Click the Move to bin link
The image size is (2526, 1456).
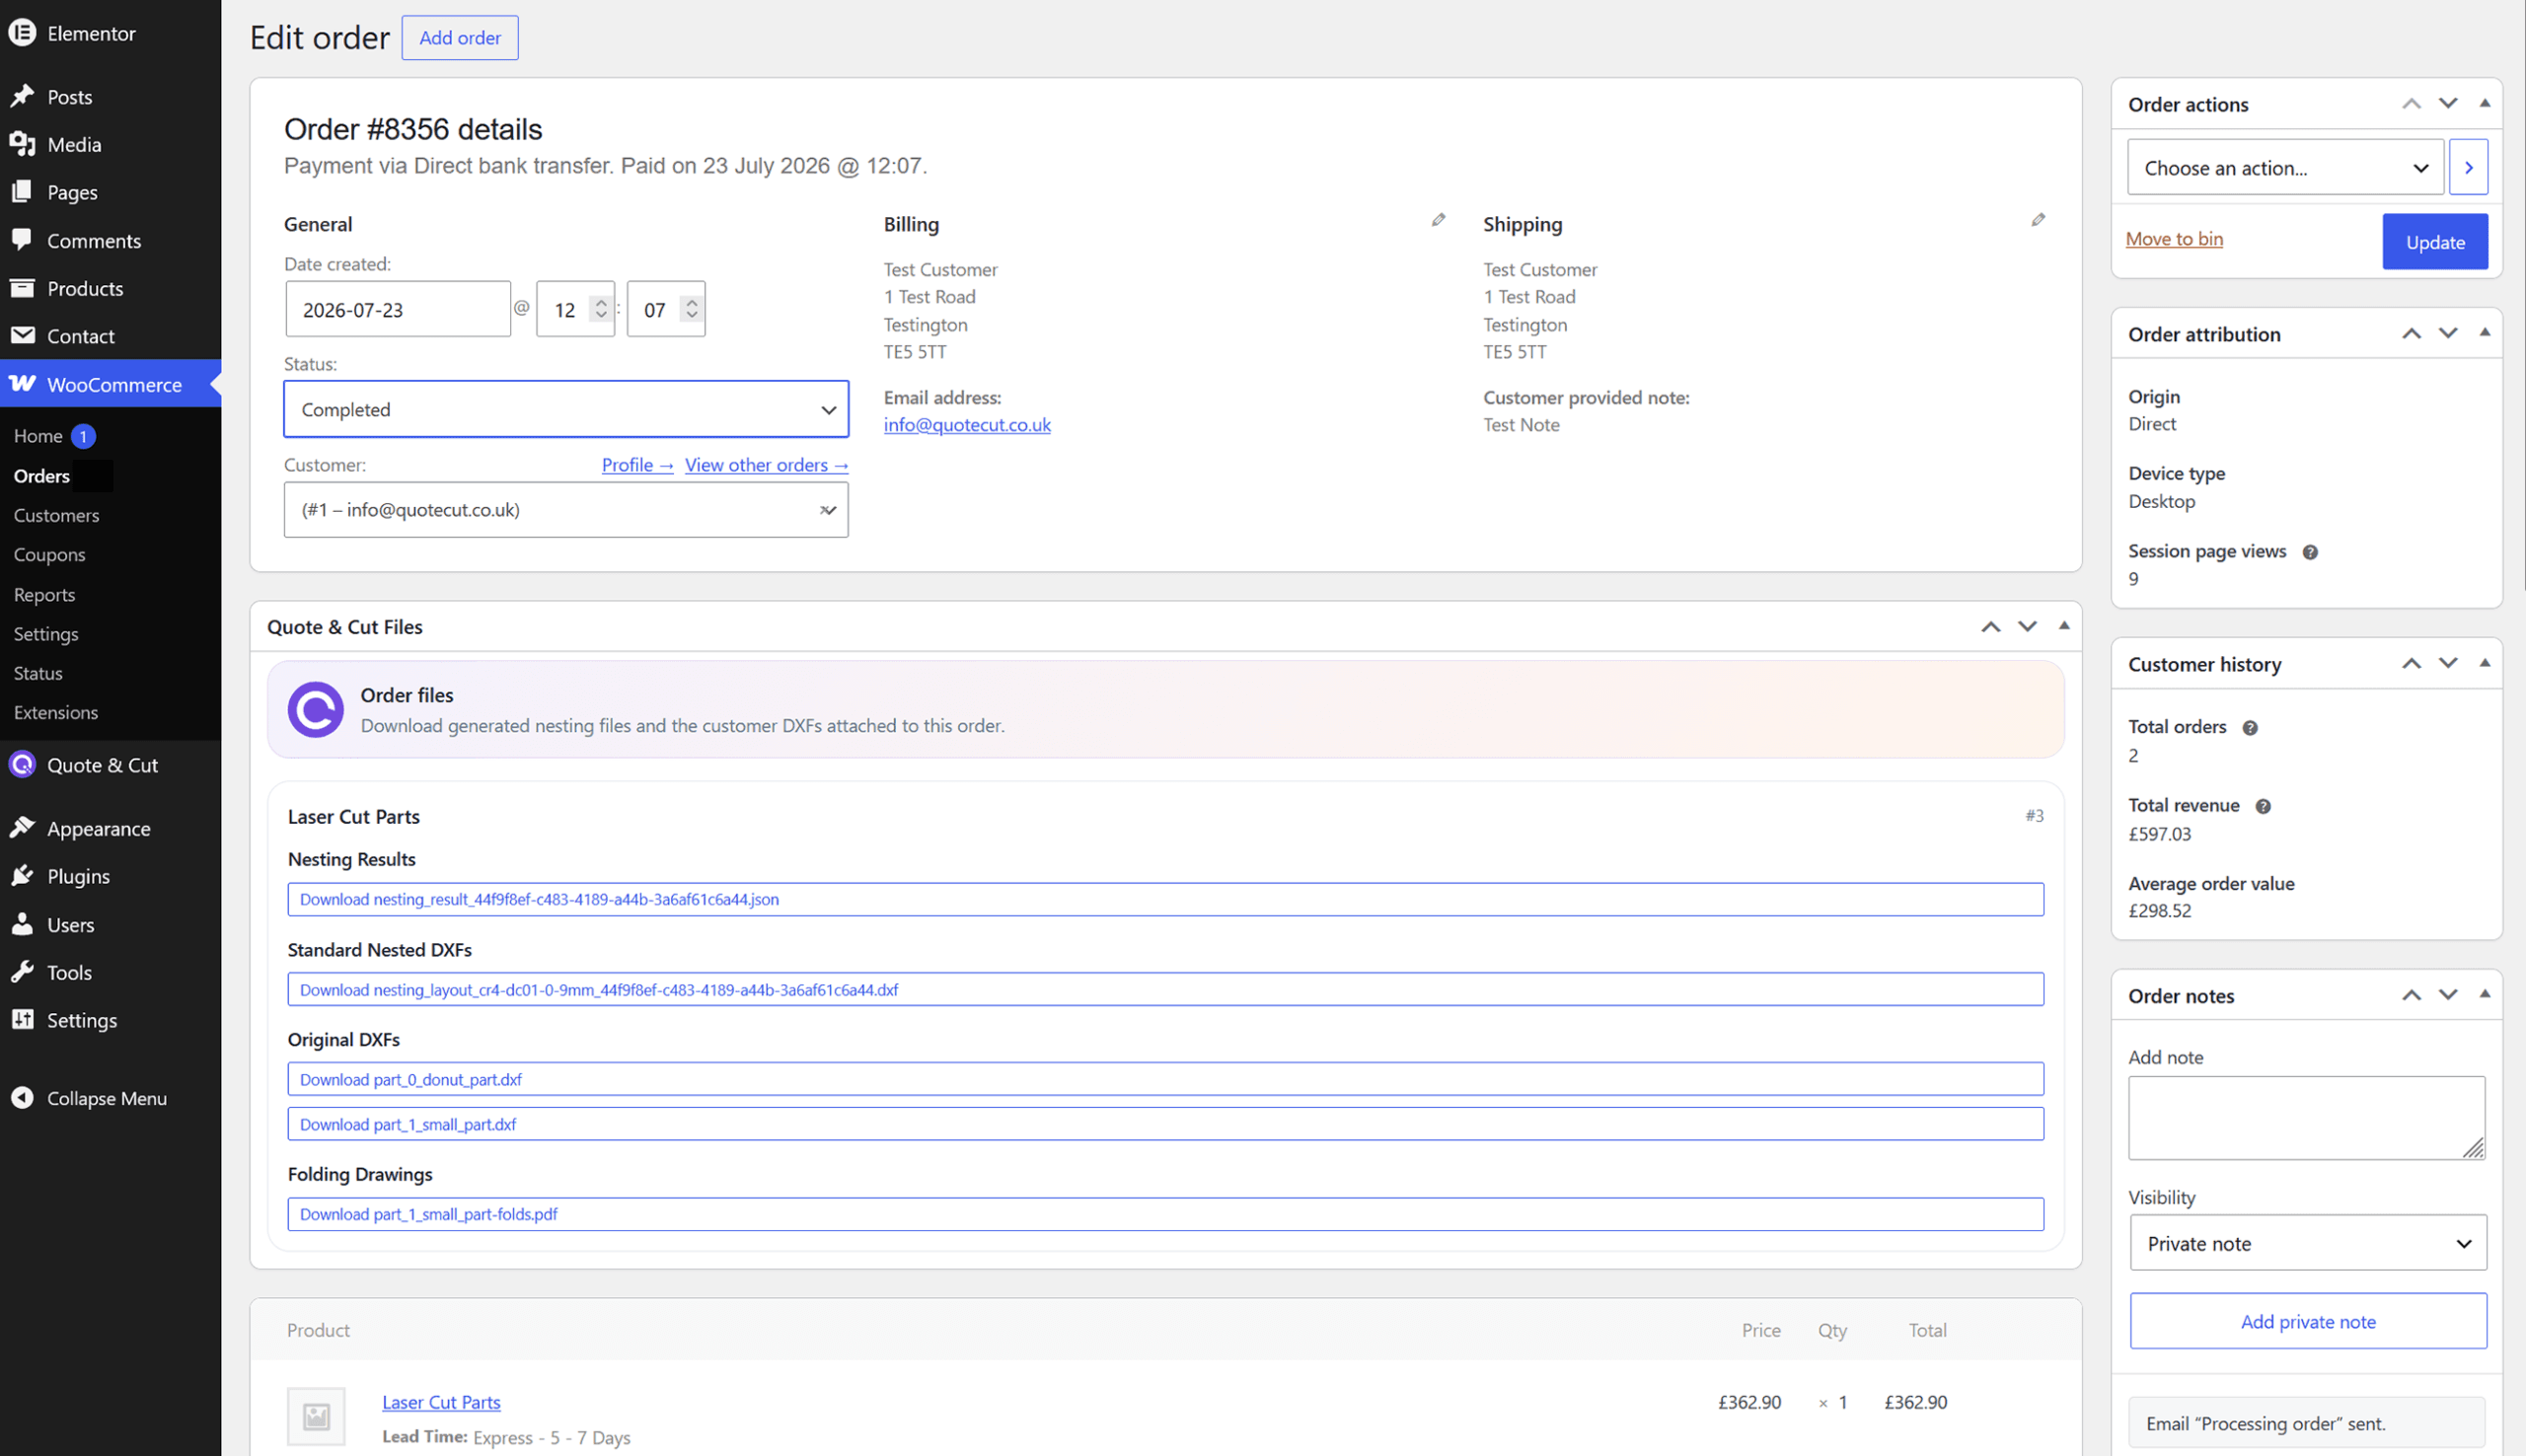coord(2174,239)
